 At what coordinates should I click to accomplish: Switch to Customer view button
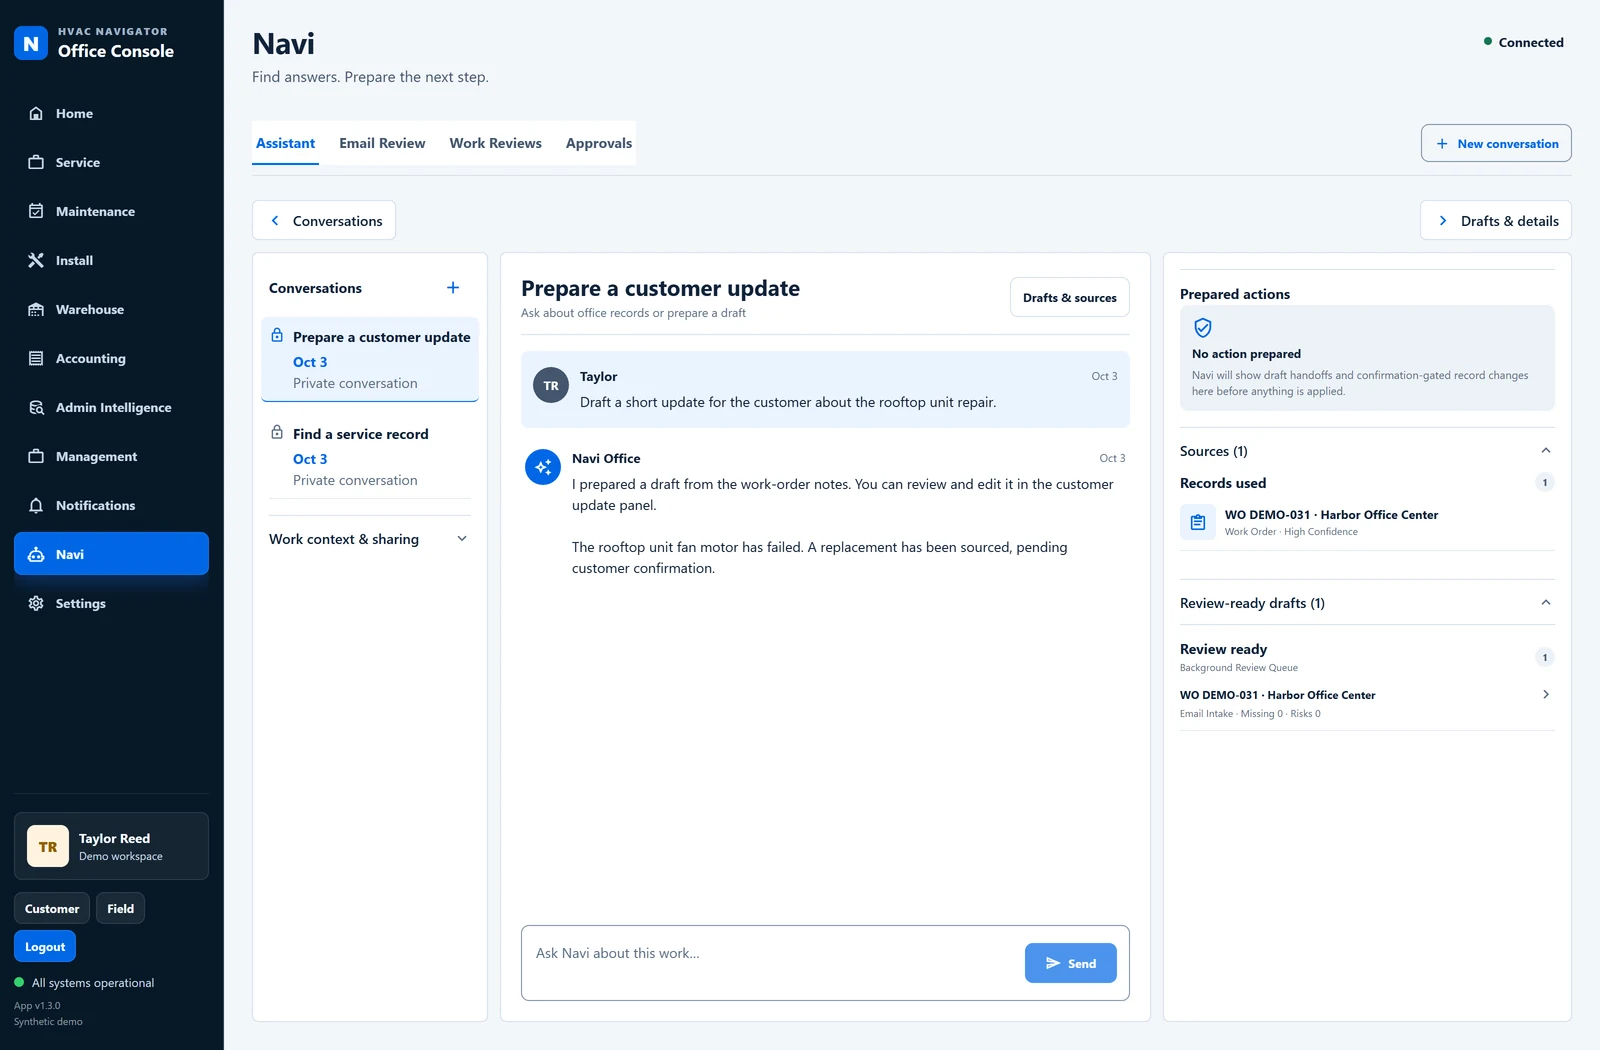(52, 908)
